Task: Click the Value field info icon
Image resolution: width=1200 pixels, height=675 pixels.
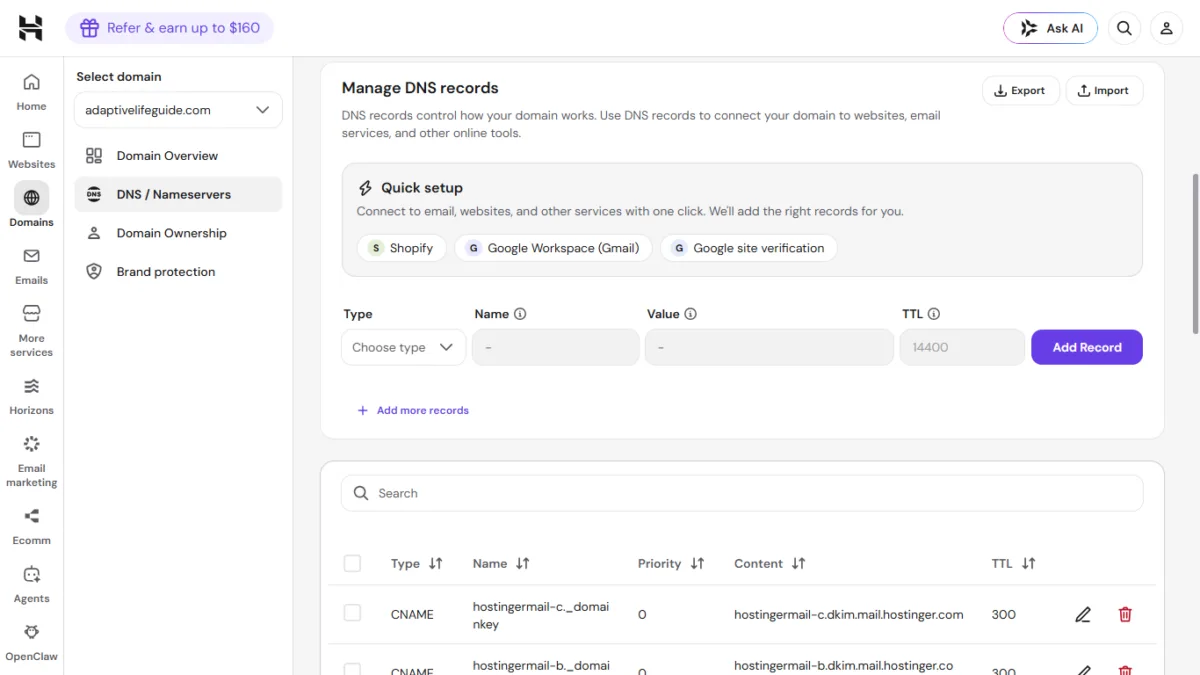Action: (690, 314)
